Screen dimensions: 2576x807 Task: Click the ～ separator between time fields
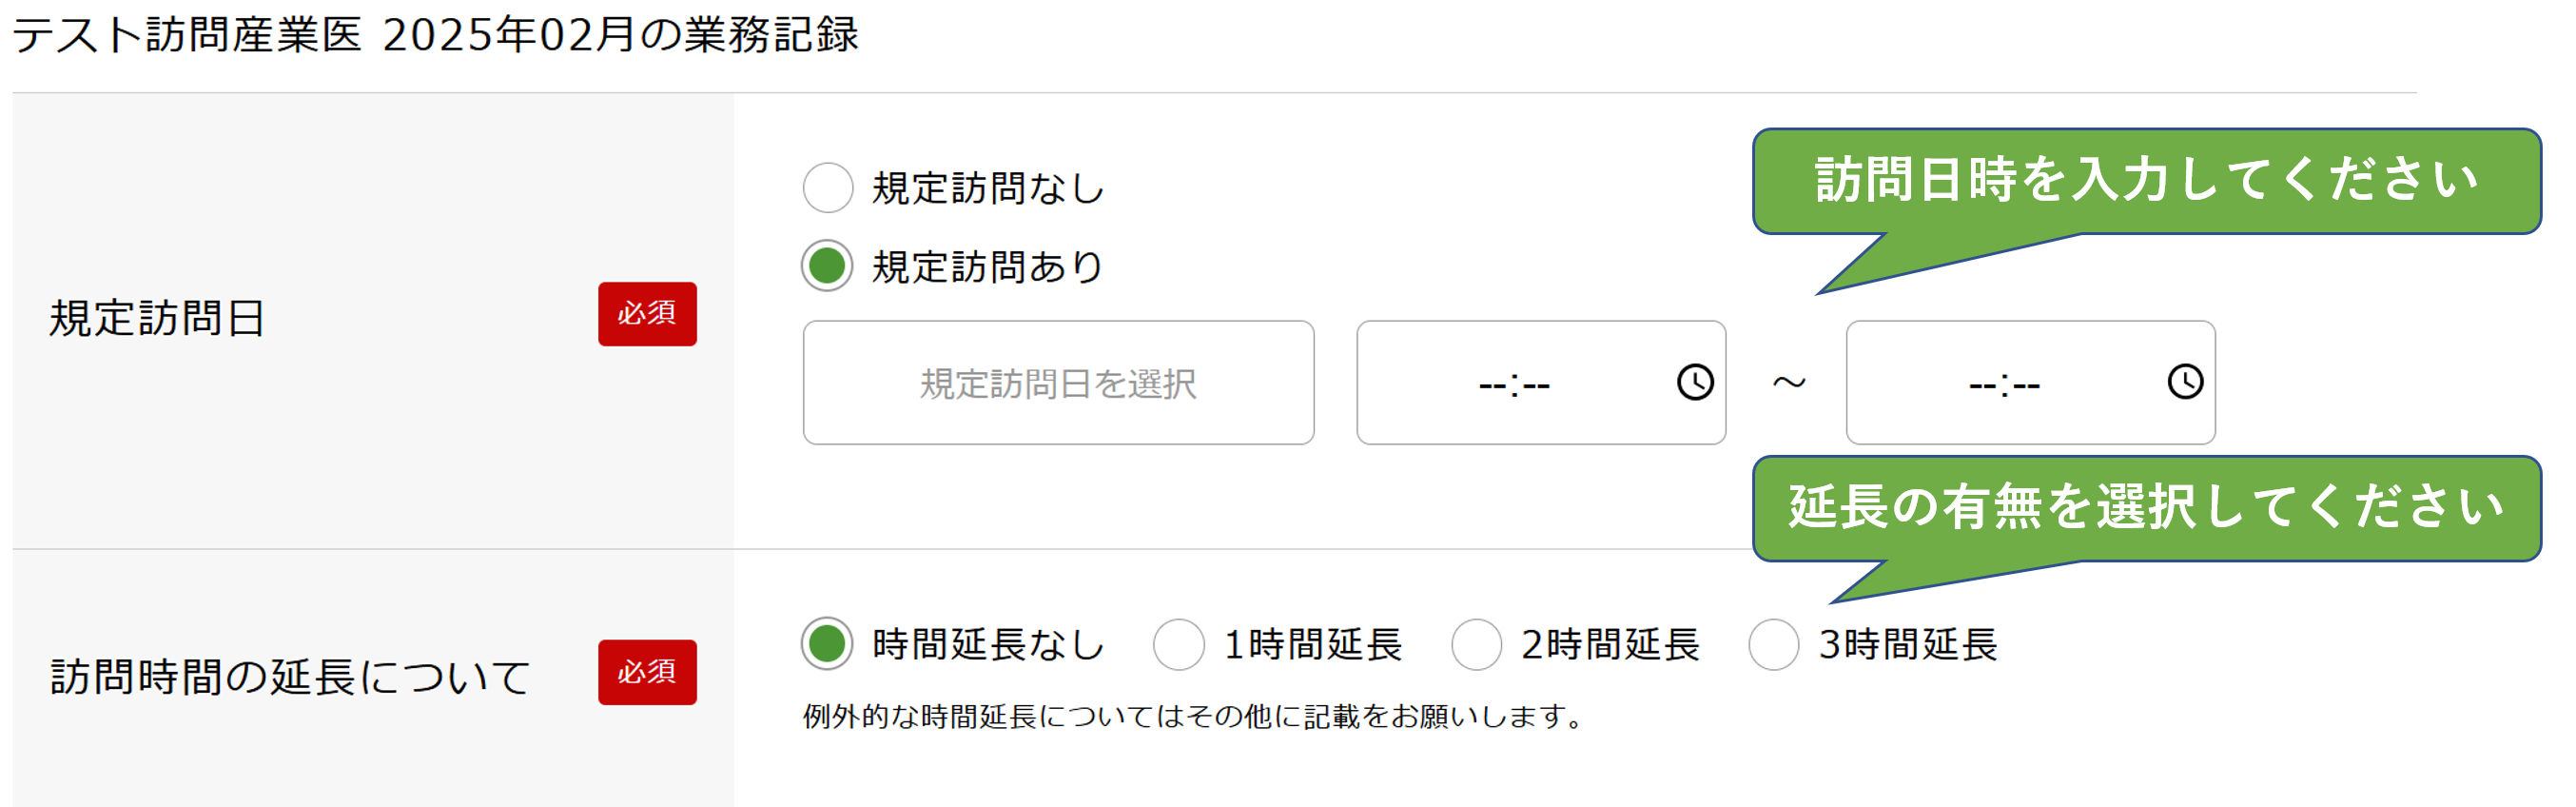tap(1788, 383)
